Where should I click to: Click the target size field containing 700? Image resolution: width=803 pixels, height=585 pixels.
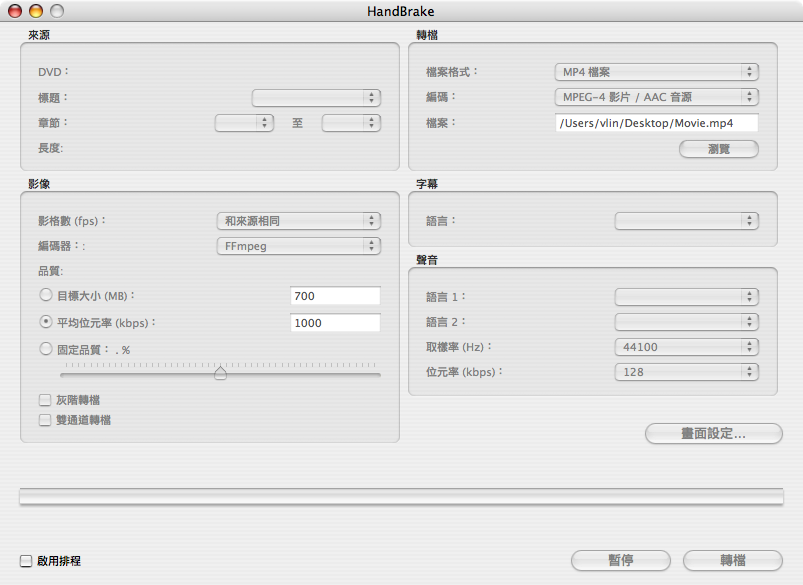pos(335,296)
